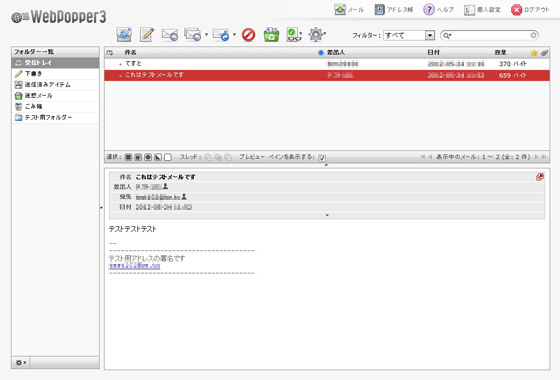
Task: Clear the search box with the reset icon
Action: 533,35
